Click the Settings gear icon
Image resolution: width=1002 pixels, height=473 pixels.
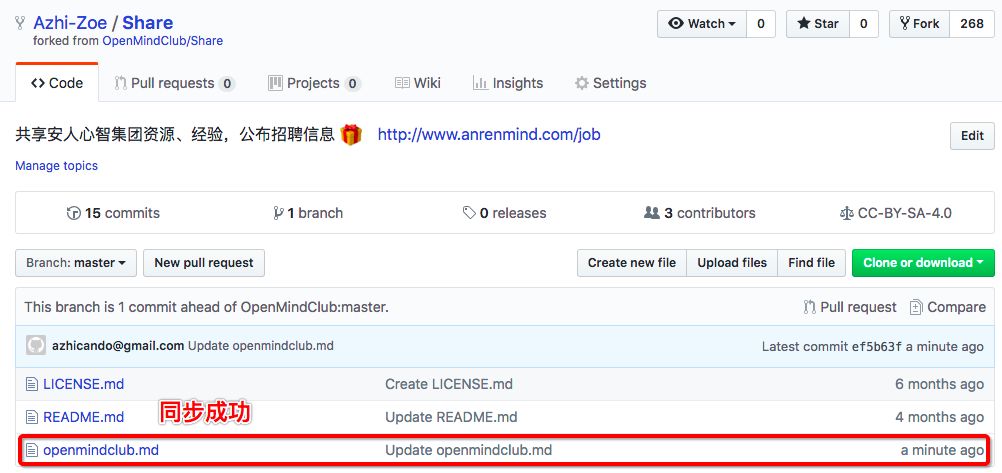pyautogui.click(x=582, y=83)
